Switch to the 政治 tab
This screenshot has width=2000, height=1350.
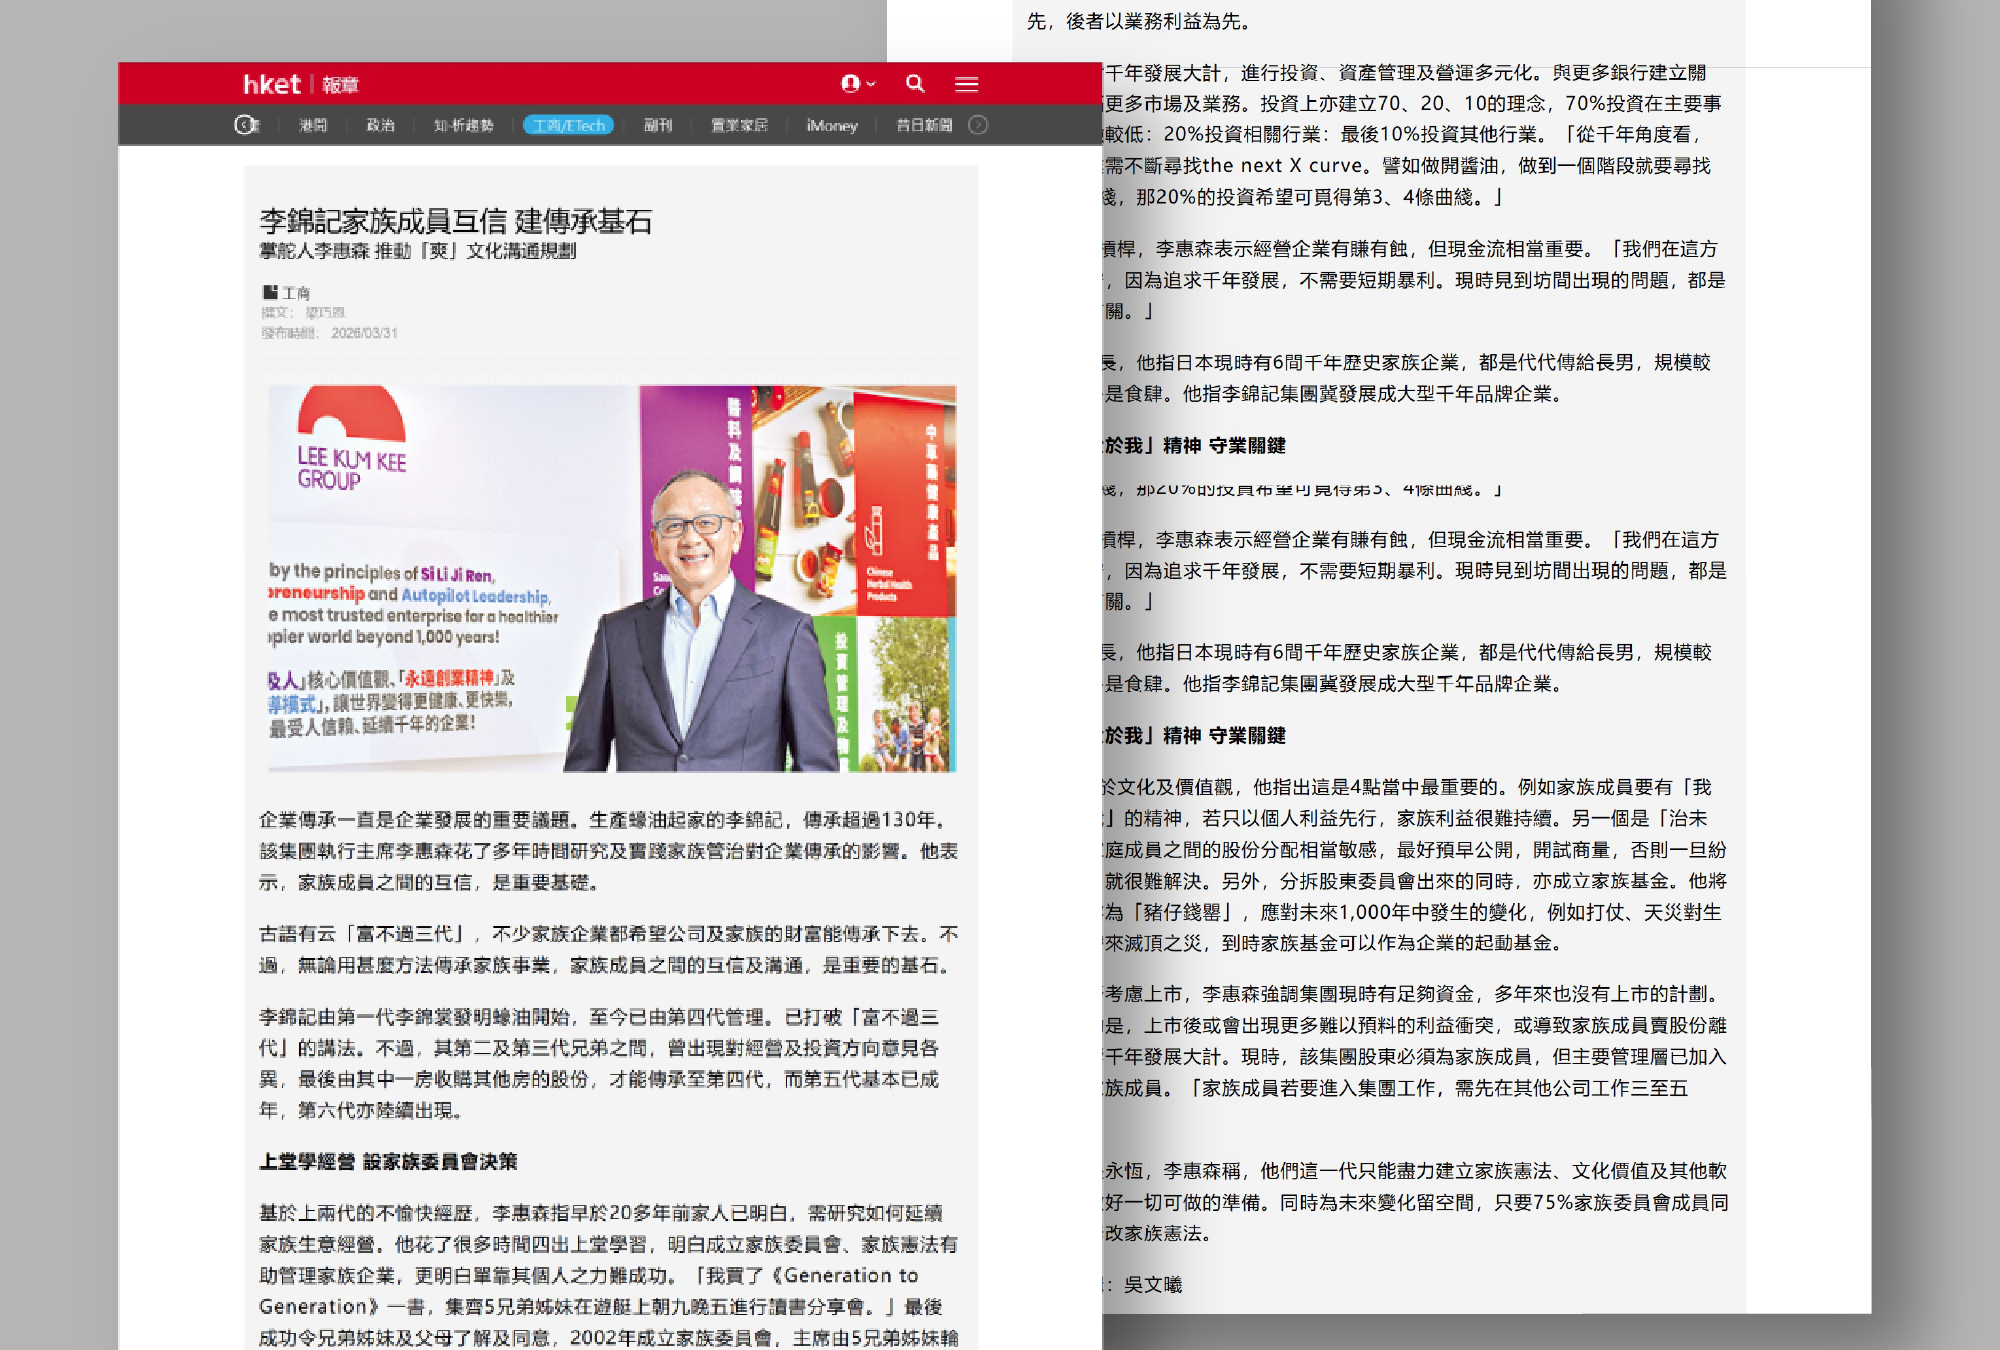click(x=380, y=125)
